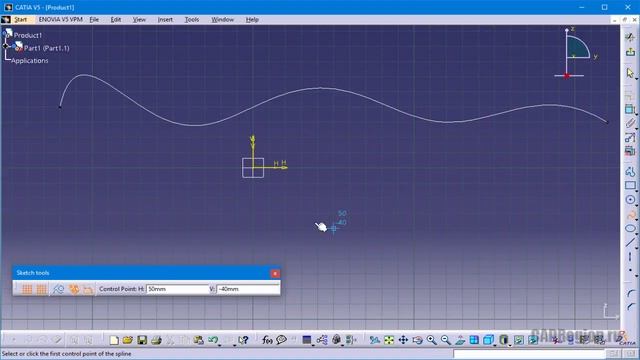Open the Tools menu
The height and width of the screenshot is (360, 640).
192,20
